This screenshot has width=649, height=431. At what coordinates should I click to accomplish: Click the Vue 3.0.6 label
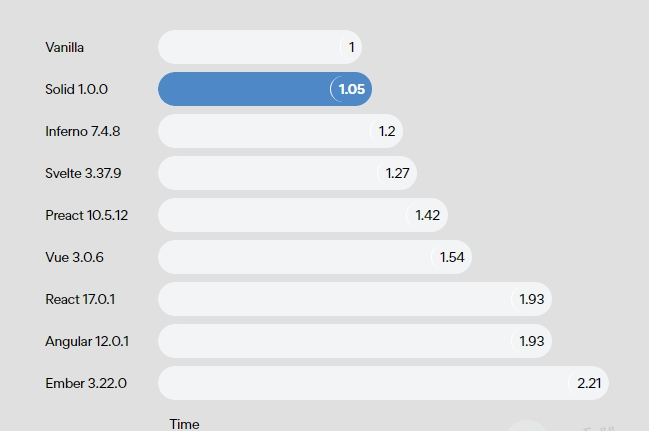tap(75, 257)
